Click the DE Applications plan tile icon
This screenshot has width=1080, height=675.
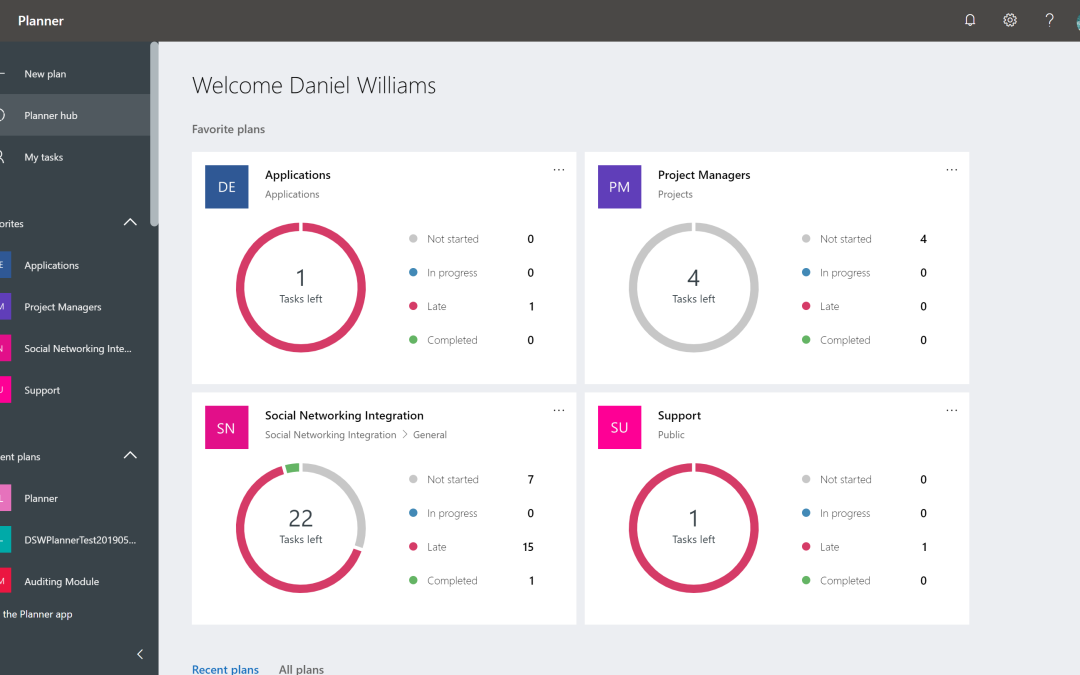(226, 186)
